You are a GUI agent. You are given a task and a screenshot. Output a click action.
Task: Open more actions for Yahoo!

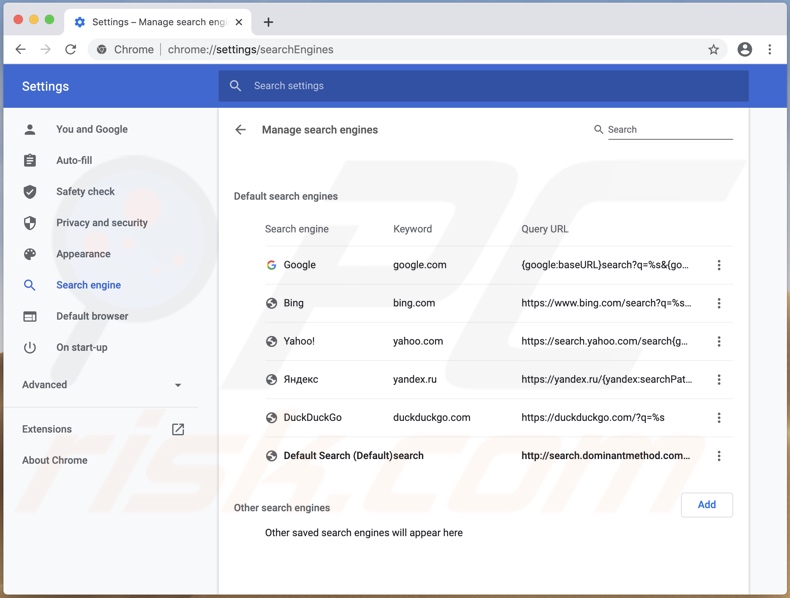tap(719, 342)
